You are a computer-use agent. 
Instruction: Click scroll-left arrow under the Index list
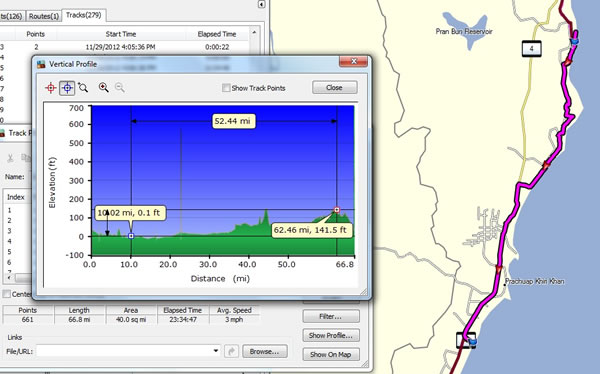pos(9,277)
